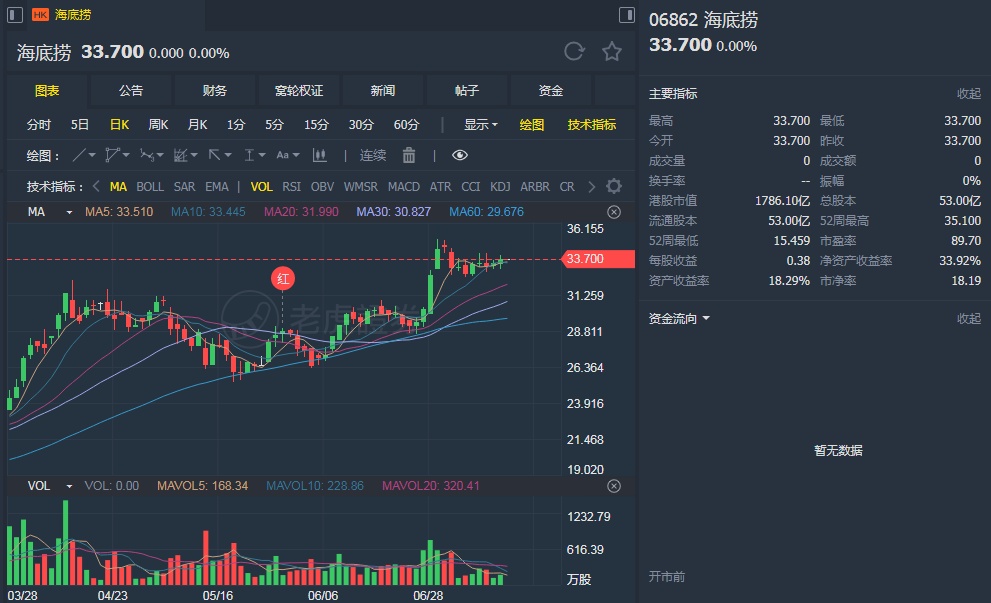Select the 60分 chart period
The image size is (991, 603).
click(x=406, y=125)
